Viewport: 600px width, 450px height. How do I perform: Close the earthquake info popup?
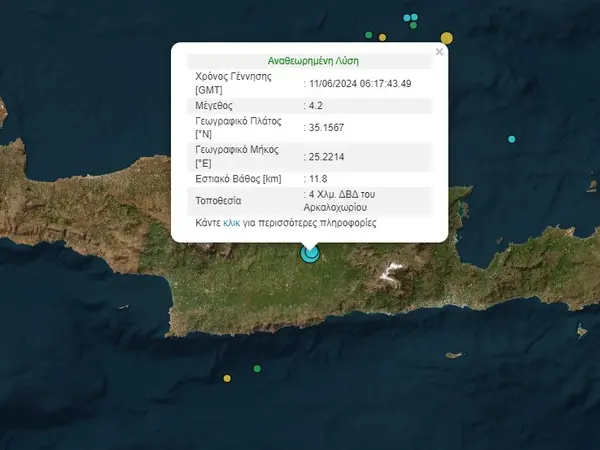[x=439, y=52]
